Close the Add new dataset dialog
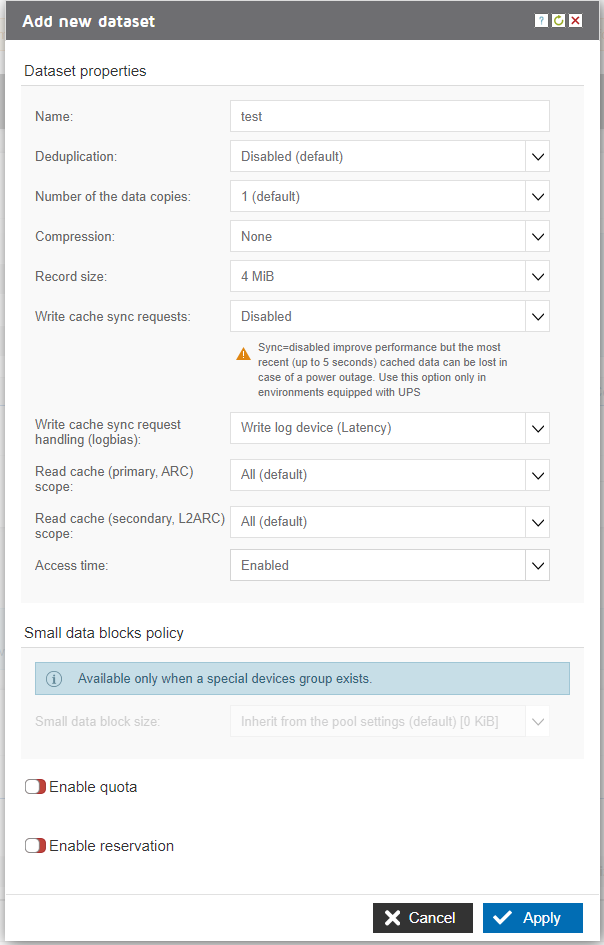The height and width of the screenshot is (945, 604). pyautogui.click(x=576, y=21)
